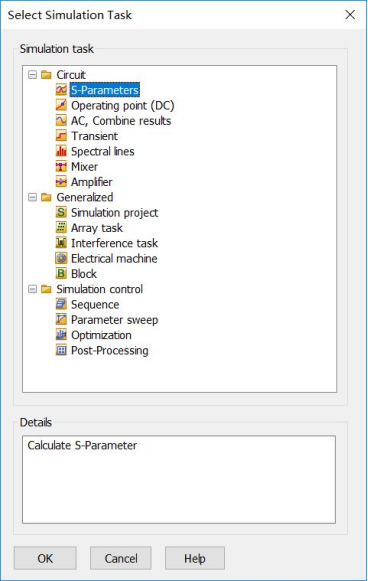Screen dimensions: 368x581
Task: Select the Mixer task icon
Action: click(x=61, y=166)
